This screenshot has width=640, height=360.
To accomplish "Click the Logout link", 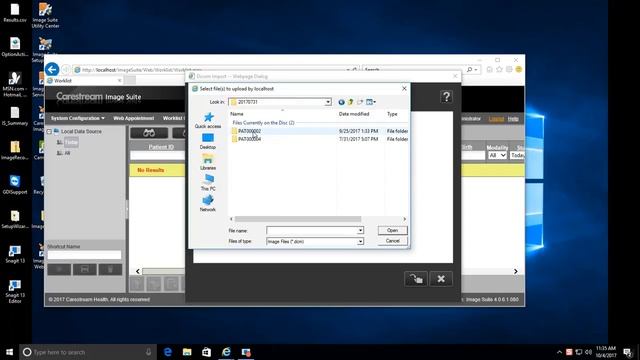I will pos(496,119).
